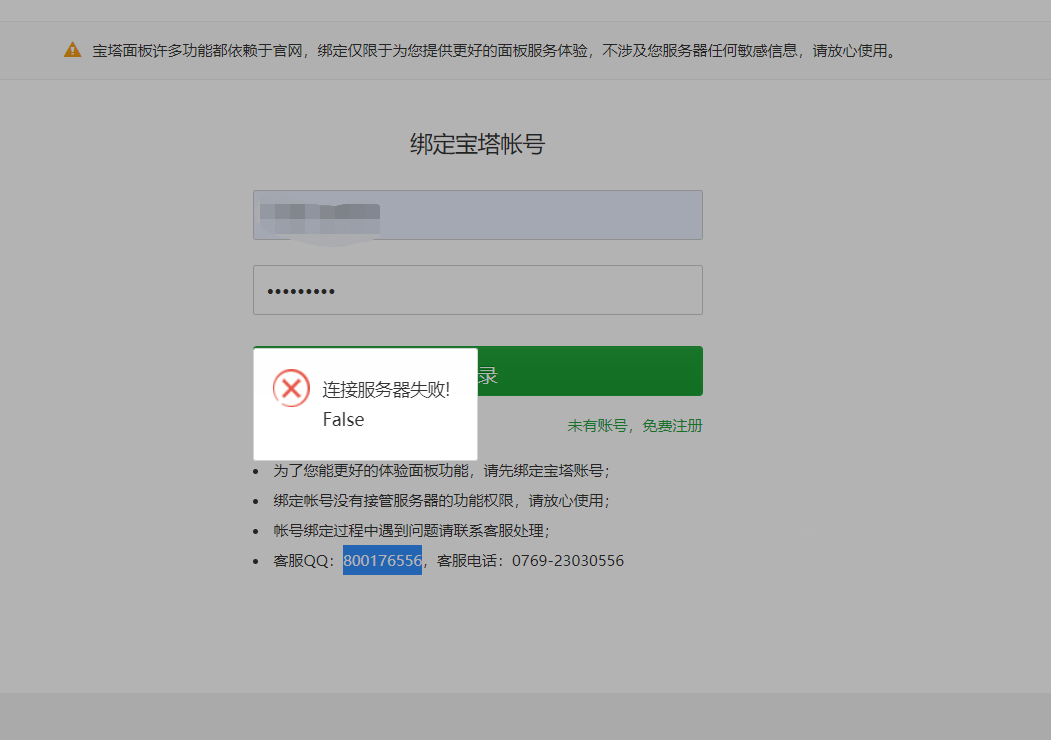Click the 绑定宝塔帐号 heading
This screenshot has height=740, width=1051.
point(478,144)
